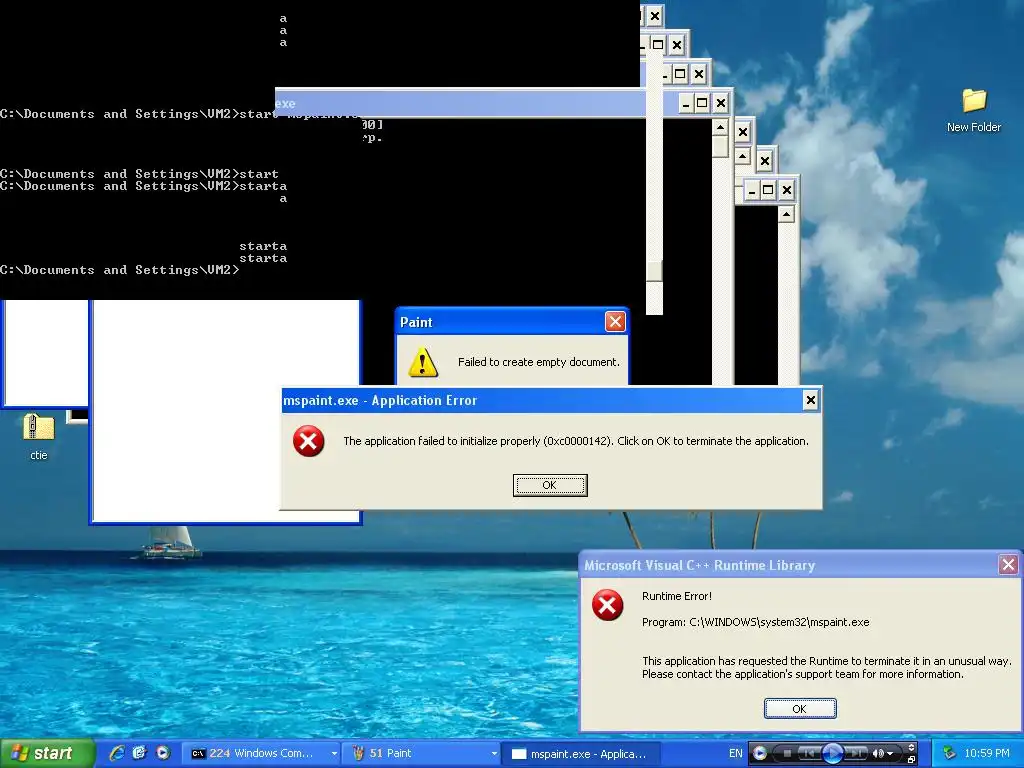Click the 'Program: C:\WINDOWS\system32\mspaint.exe' line
The width and height of the screenshot is (1024, 768).
pos(756,622)
